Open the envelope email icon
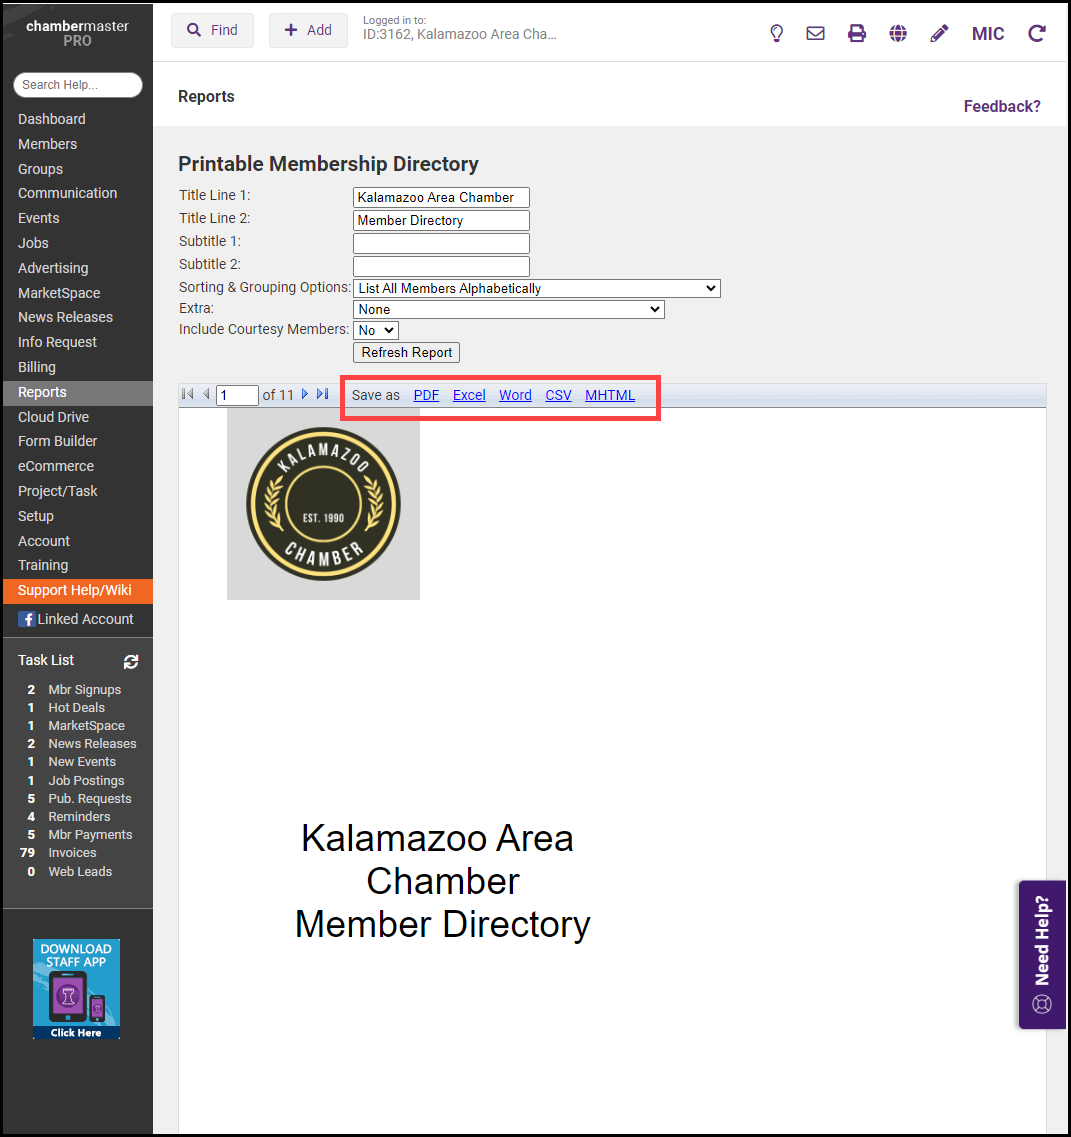Image resolution: width=1071 pixels, height=1137 pixels. (x=815, y=33)
